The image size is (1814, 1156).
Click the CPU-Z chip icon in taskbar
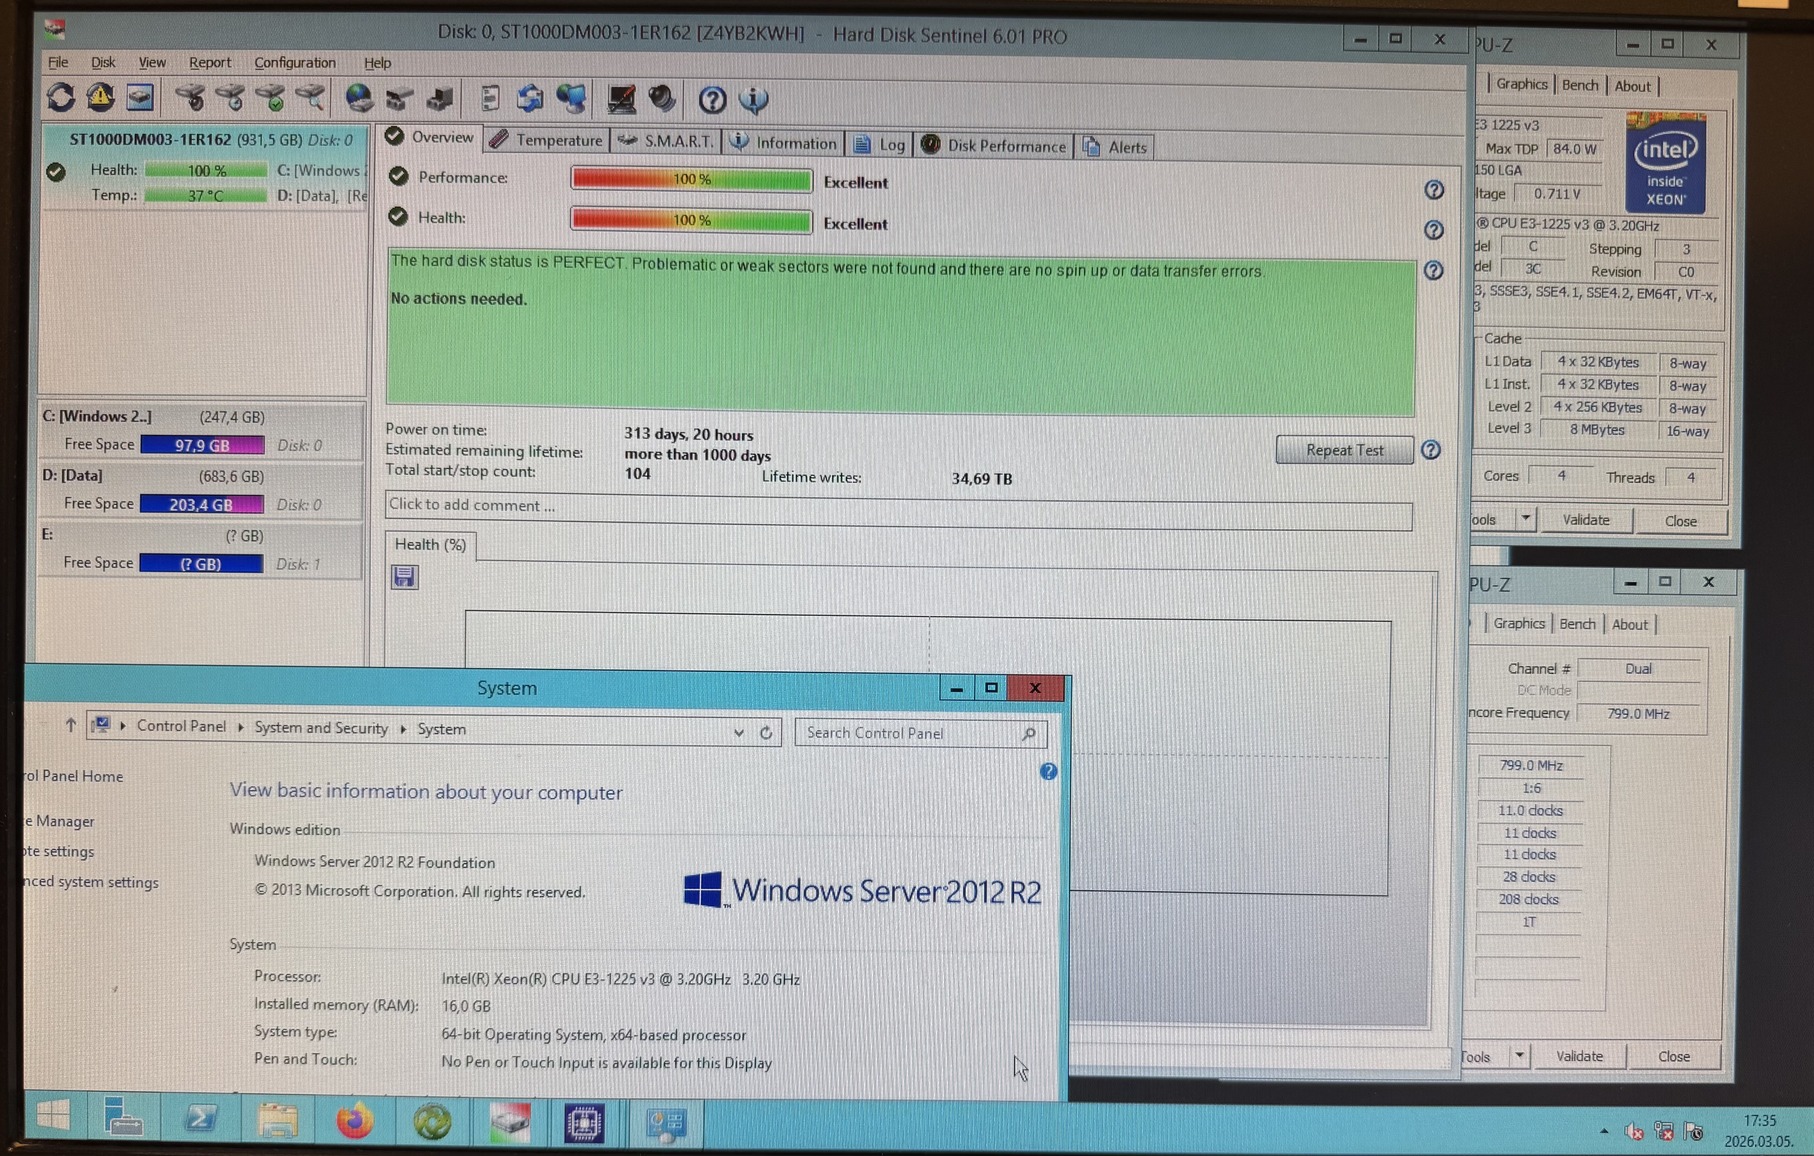[584, 1123]
